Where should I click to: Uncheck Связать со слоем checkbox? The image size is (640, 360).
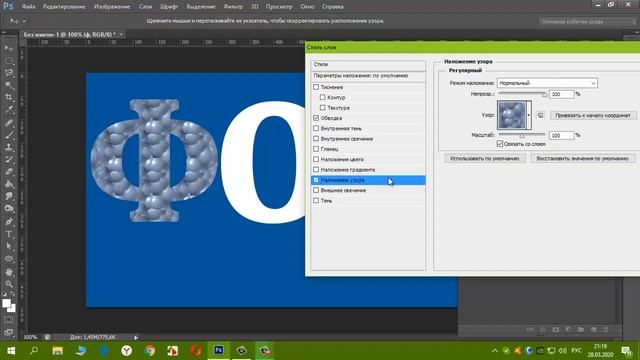point(500,144)
